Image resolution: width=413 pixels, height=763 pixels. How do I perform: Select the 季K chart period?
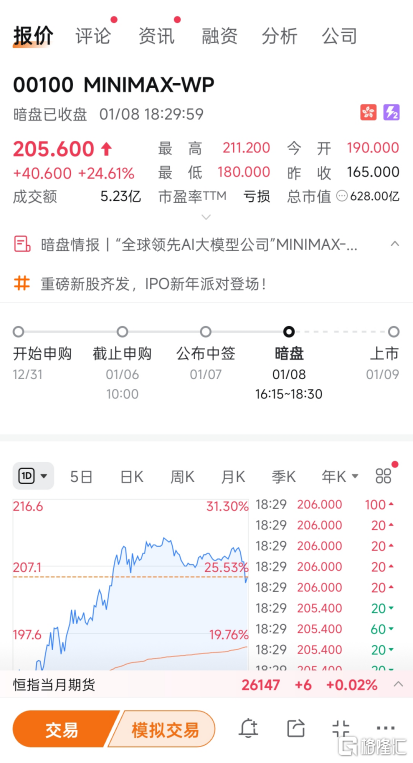click(x=284, y=476)
